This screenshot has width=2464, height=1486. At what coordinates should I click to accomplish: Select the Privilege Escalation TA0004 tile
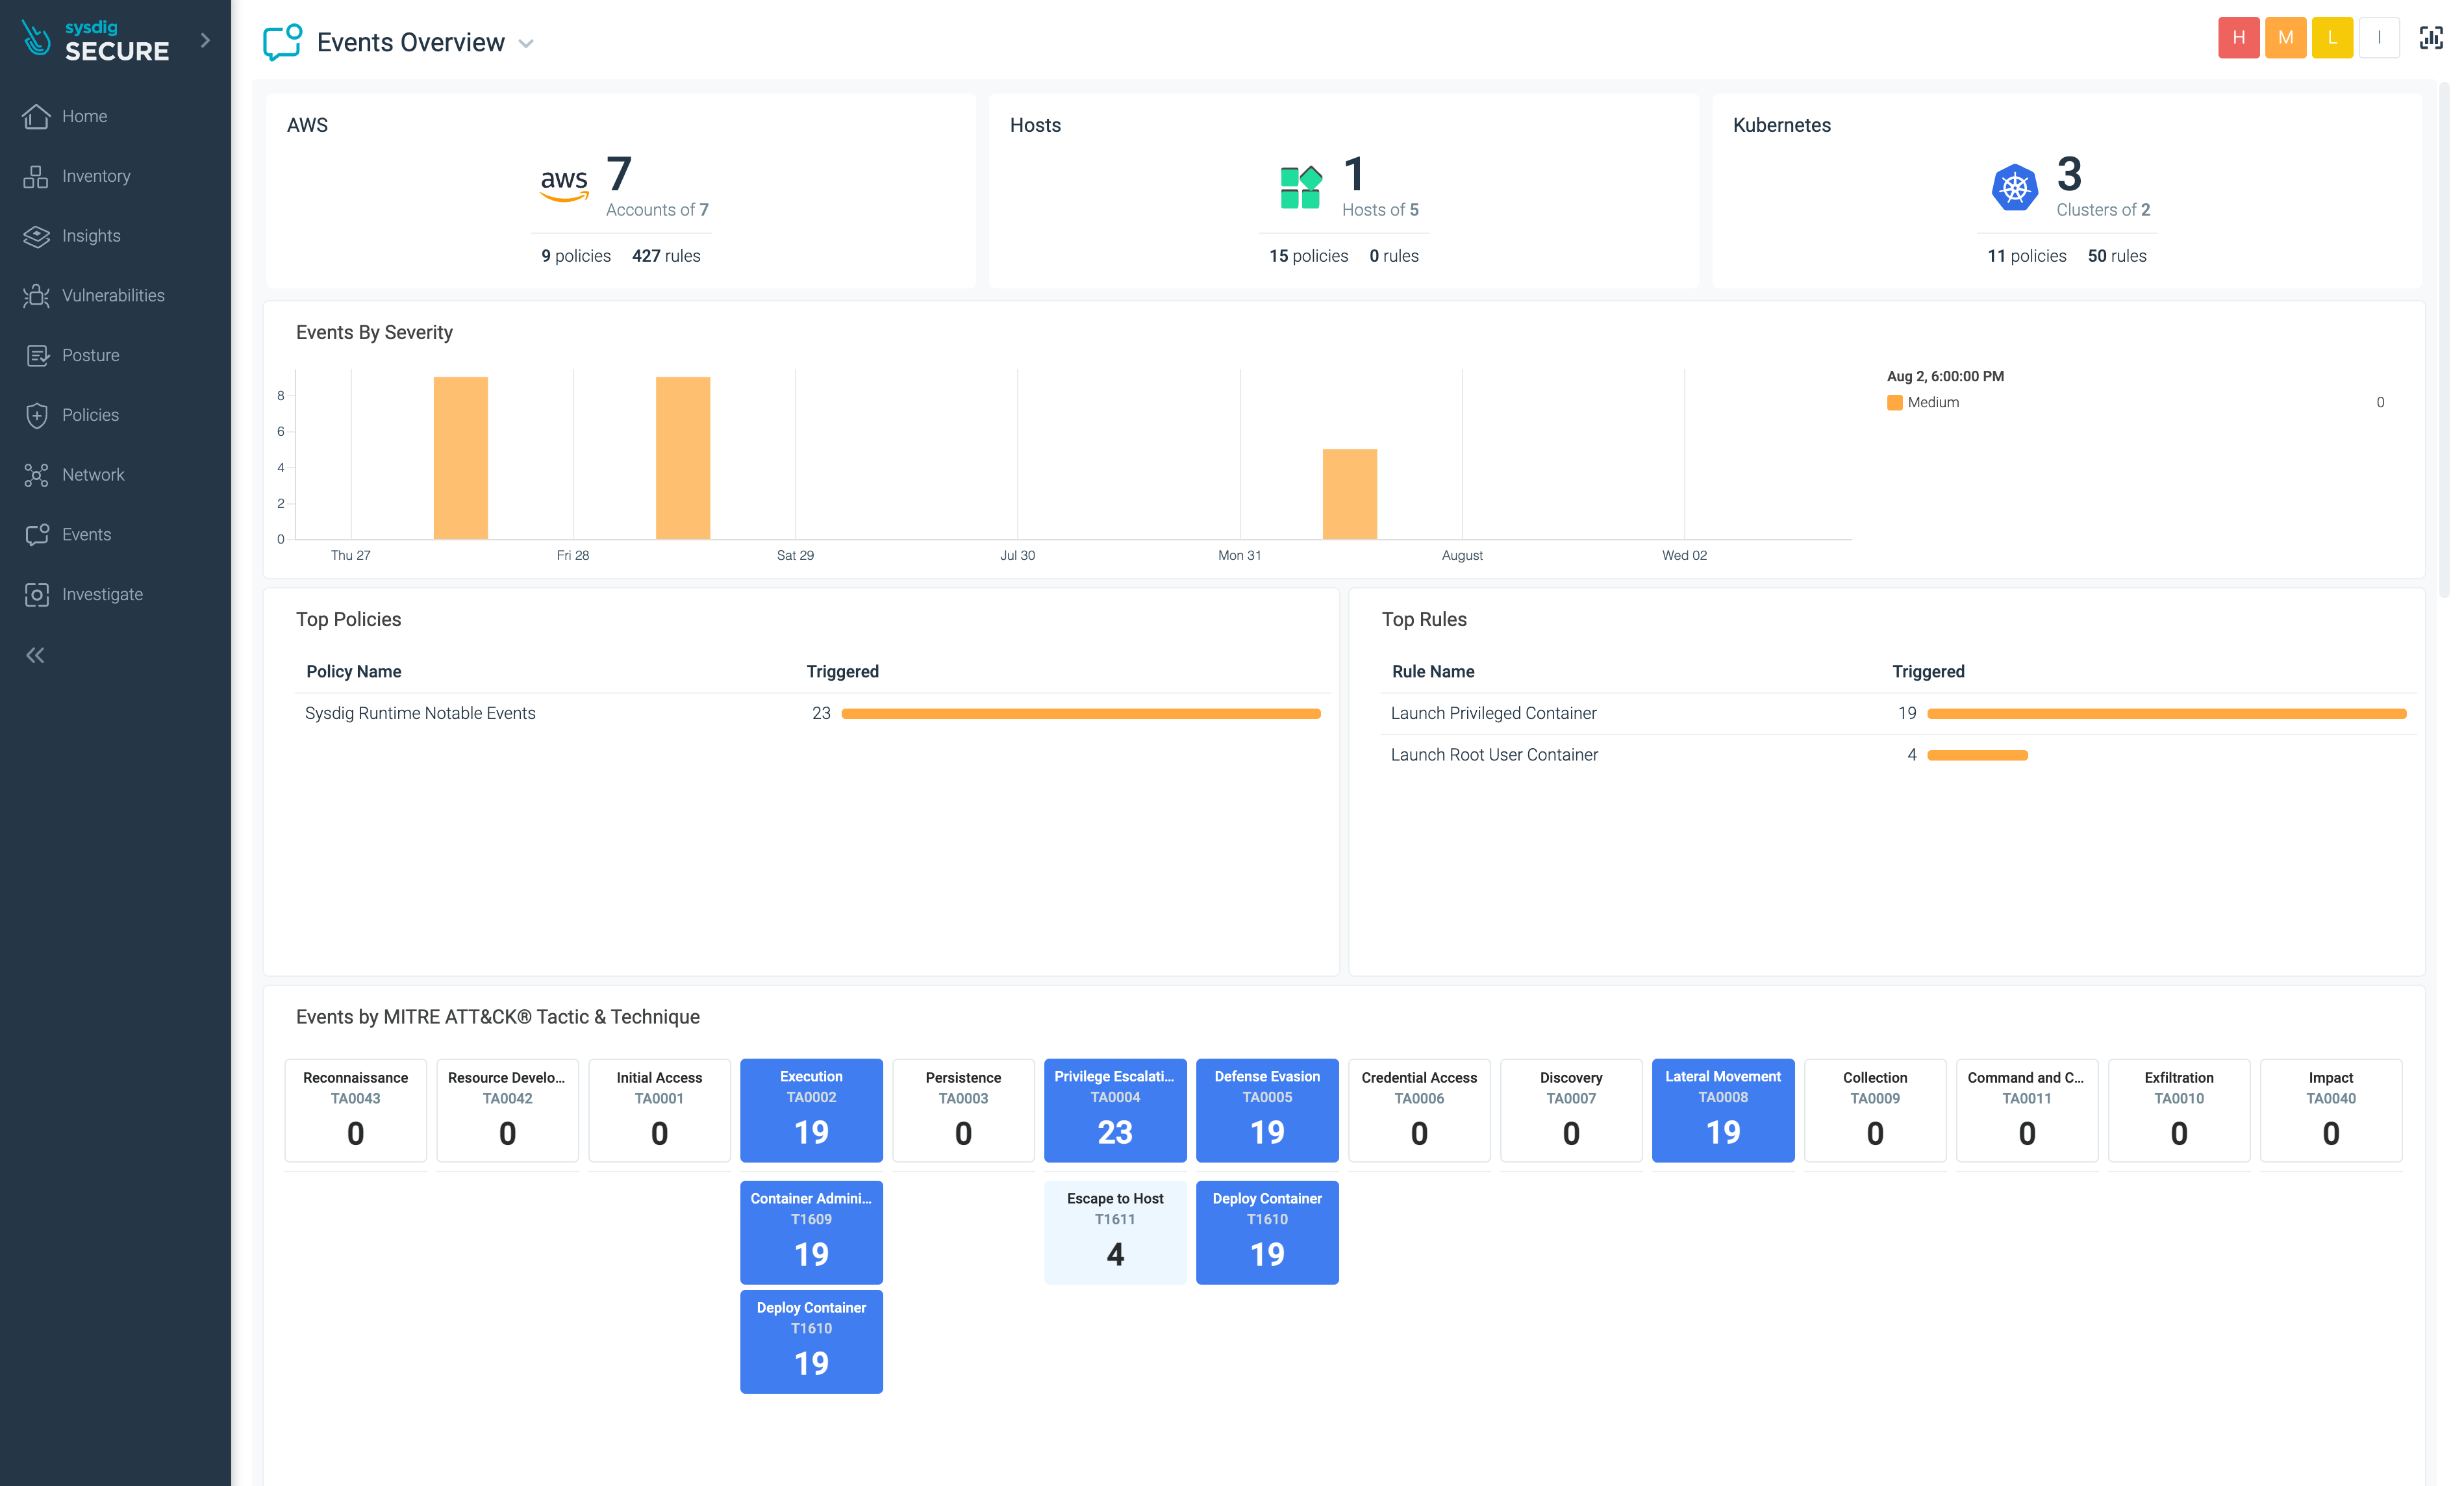point(1116,1109)
